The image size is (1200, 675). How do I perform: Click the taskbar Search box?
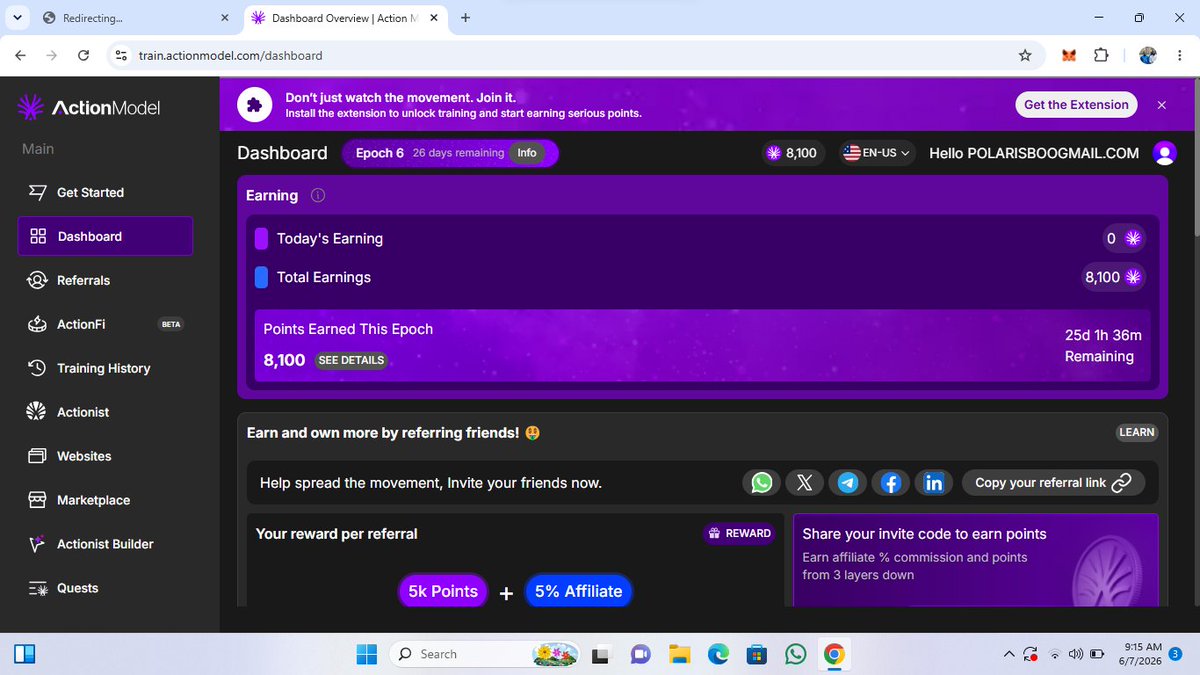486,654
